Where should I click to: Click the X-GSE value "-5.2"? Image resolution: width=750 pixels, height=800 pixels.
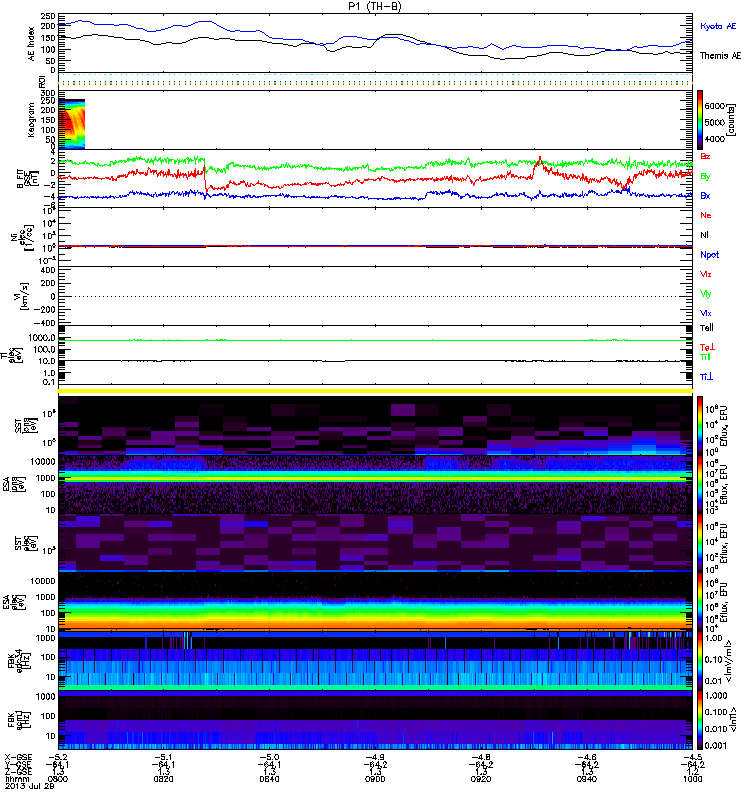58,757
